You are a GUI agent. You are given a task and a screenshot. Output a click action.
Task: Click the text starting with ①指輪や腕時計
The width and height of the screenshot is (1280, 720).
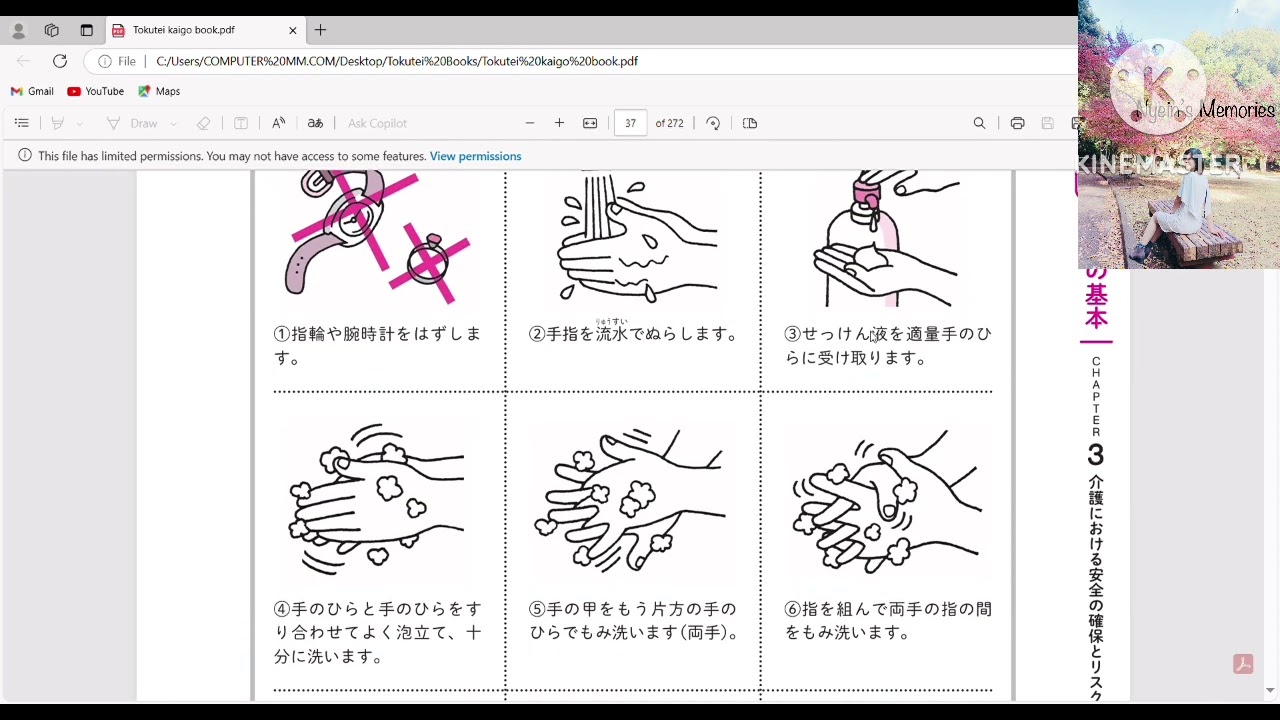click(x=378, y=345)
